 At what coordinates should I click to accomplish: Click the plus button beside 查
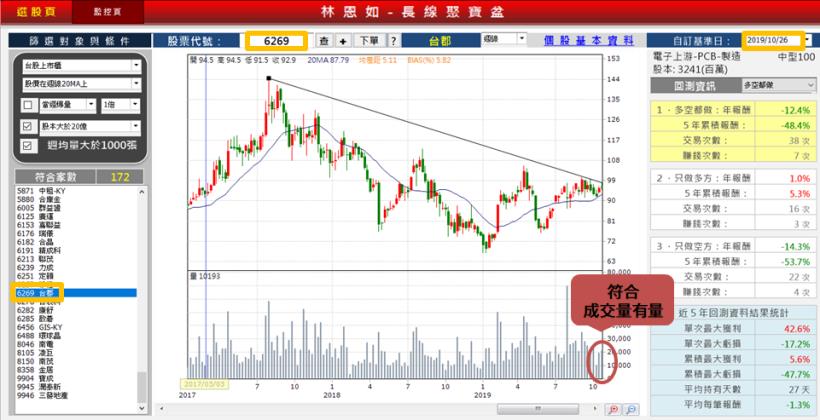(343, 41)
